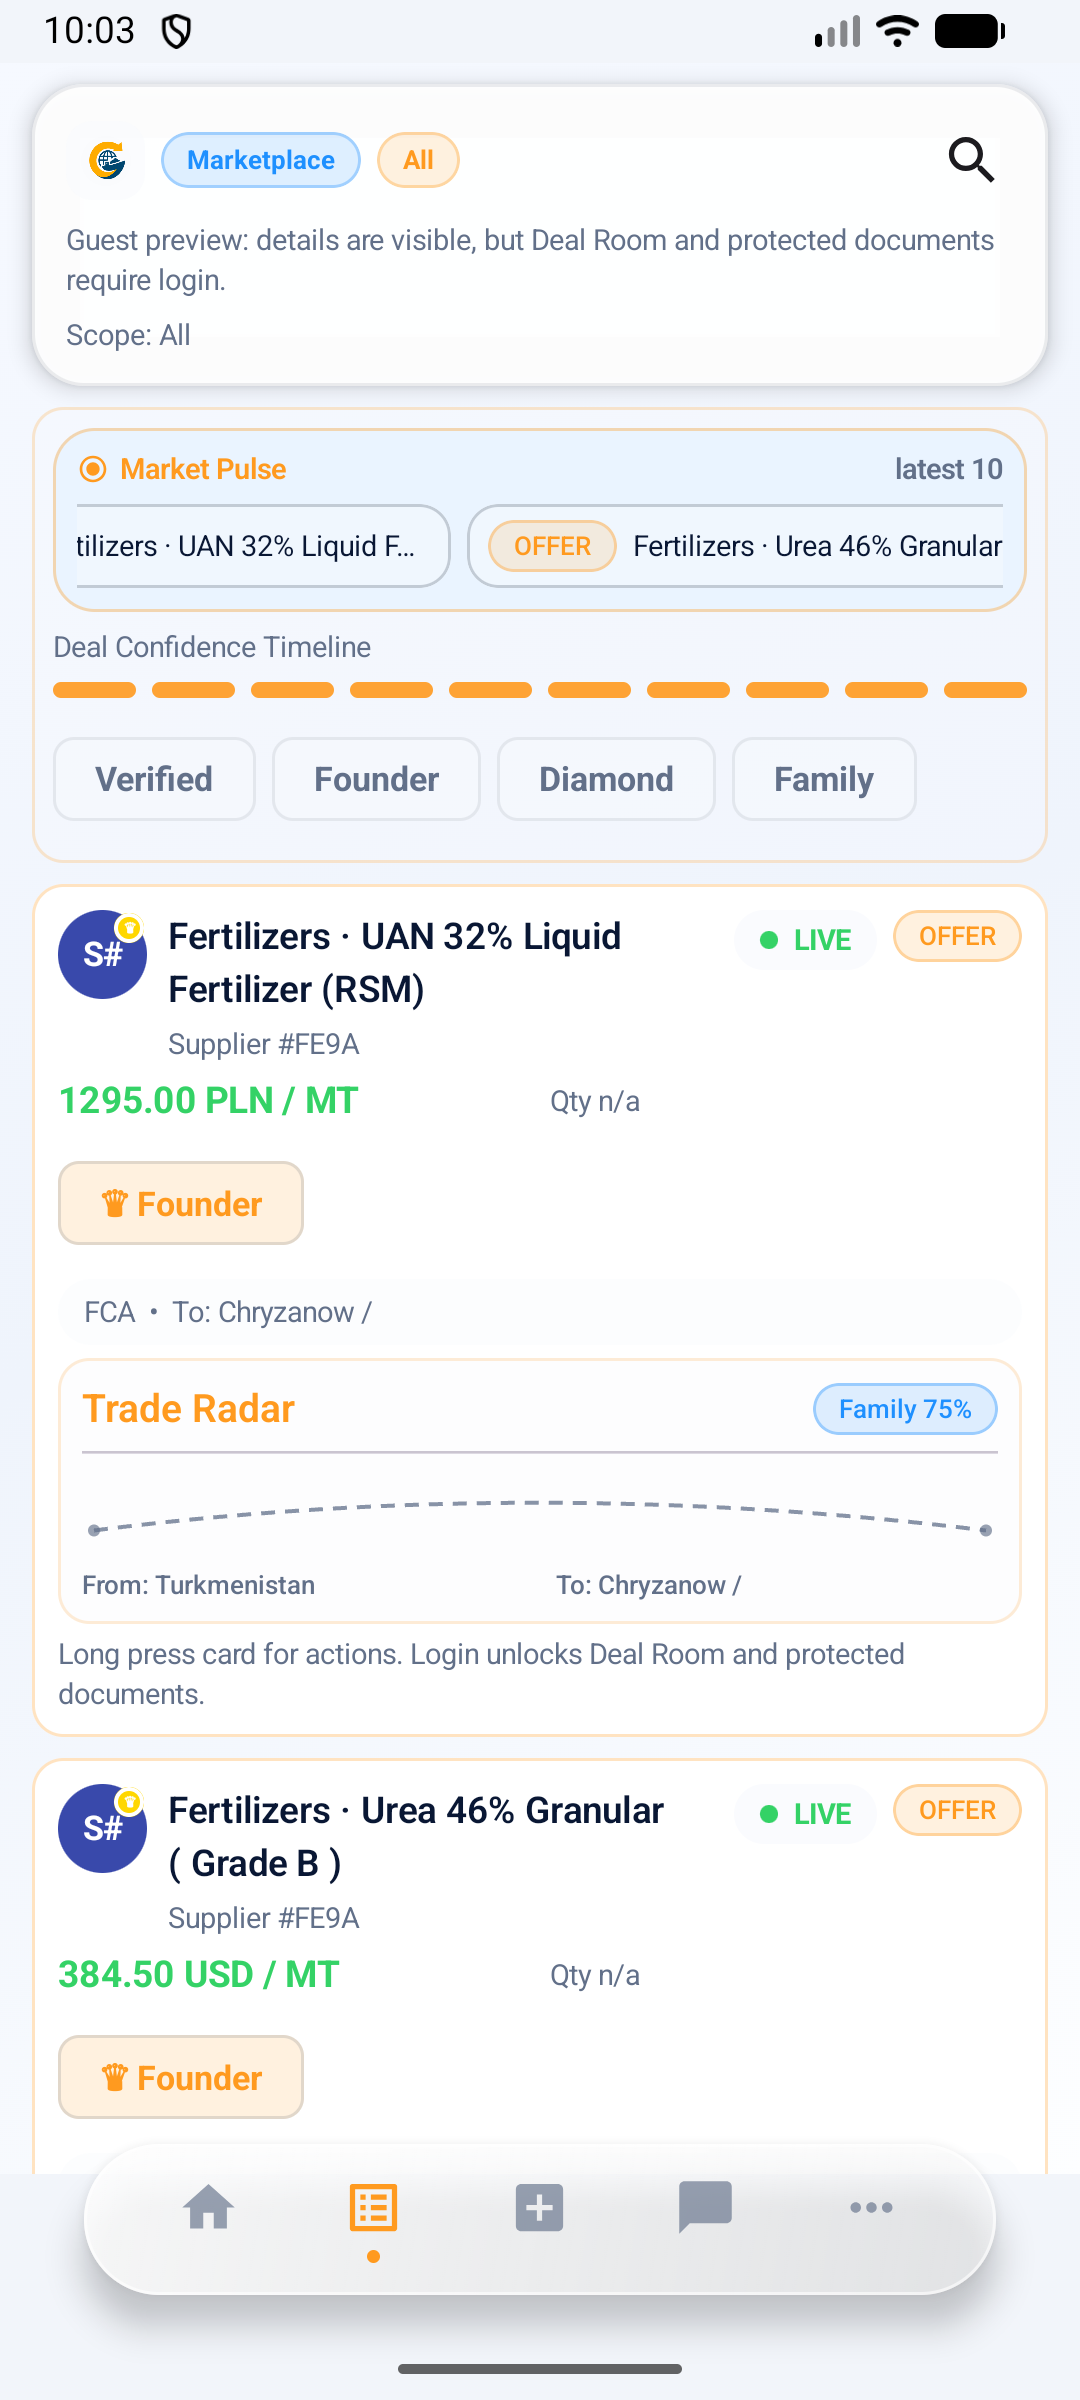Toggle the Verified filter chip

(154, 779)
